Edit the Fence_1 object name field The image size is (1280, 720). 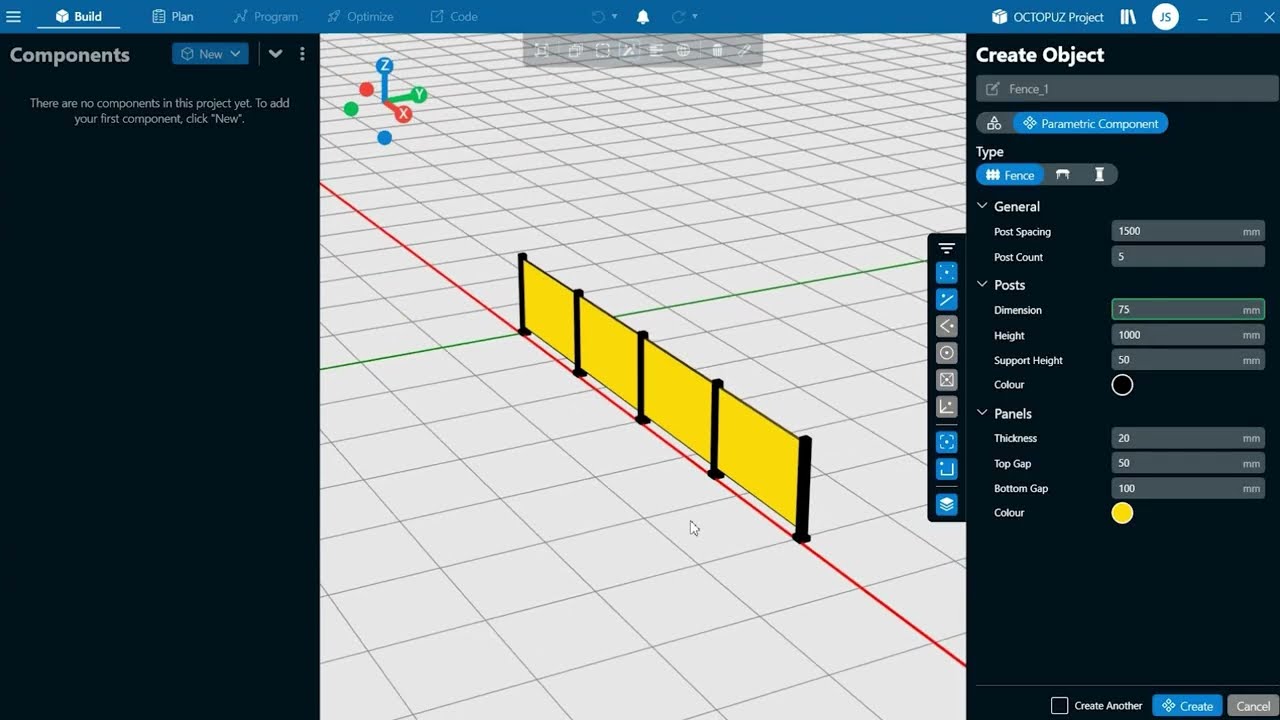click(x=1127, y=89)
